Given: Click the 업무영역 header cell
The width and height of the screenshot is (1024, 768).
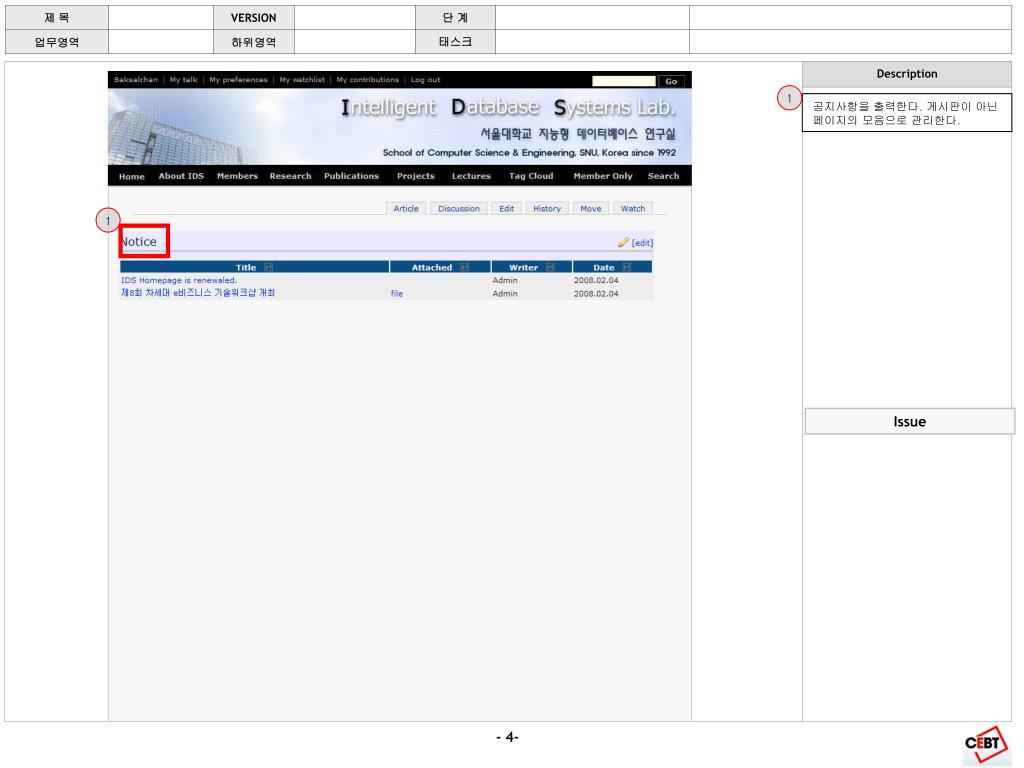Looking at the screenshot, I should 57,42.
